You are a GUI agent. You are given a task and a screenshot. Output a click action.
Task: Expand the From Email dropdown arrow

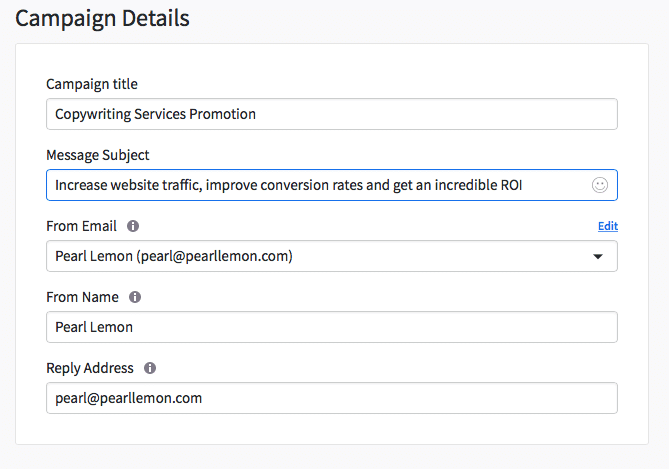click(598, 256)
